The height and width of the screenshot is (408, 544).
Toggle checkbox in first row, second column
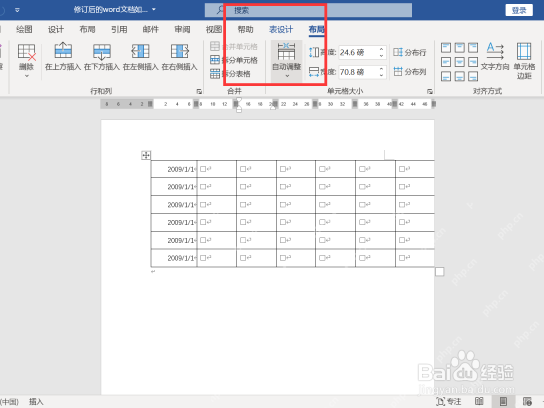[203, 169]
